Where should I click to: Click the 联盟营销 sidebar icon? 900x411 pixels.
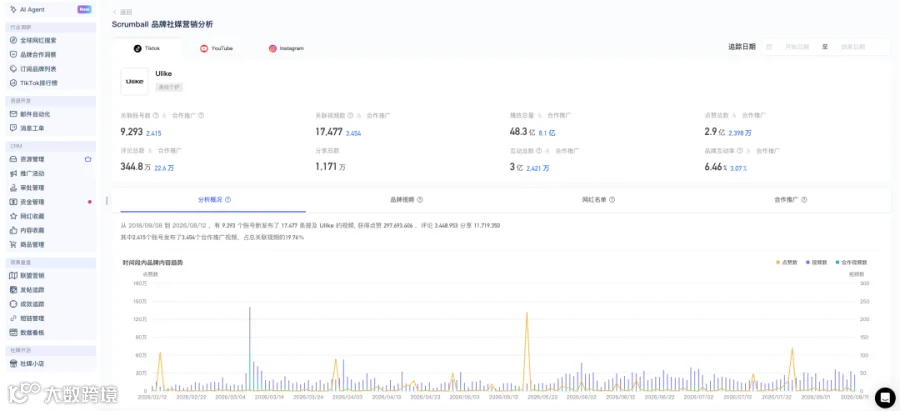click(x=14, y=276)
